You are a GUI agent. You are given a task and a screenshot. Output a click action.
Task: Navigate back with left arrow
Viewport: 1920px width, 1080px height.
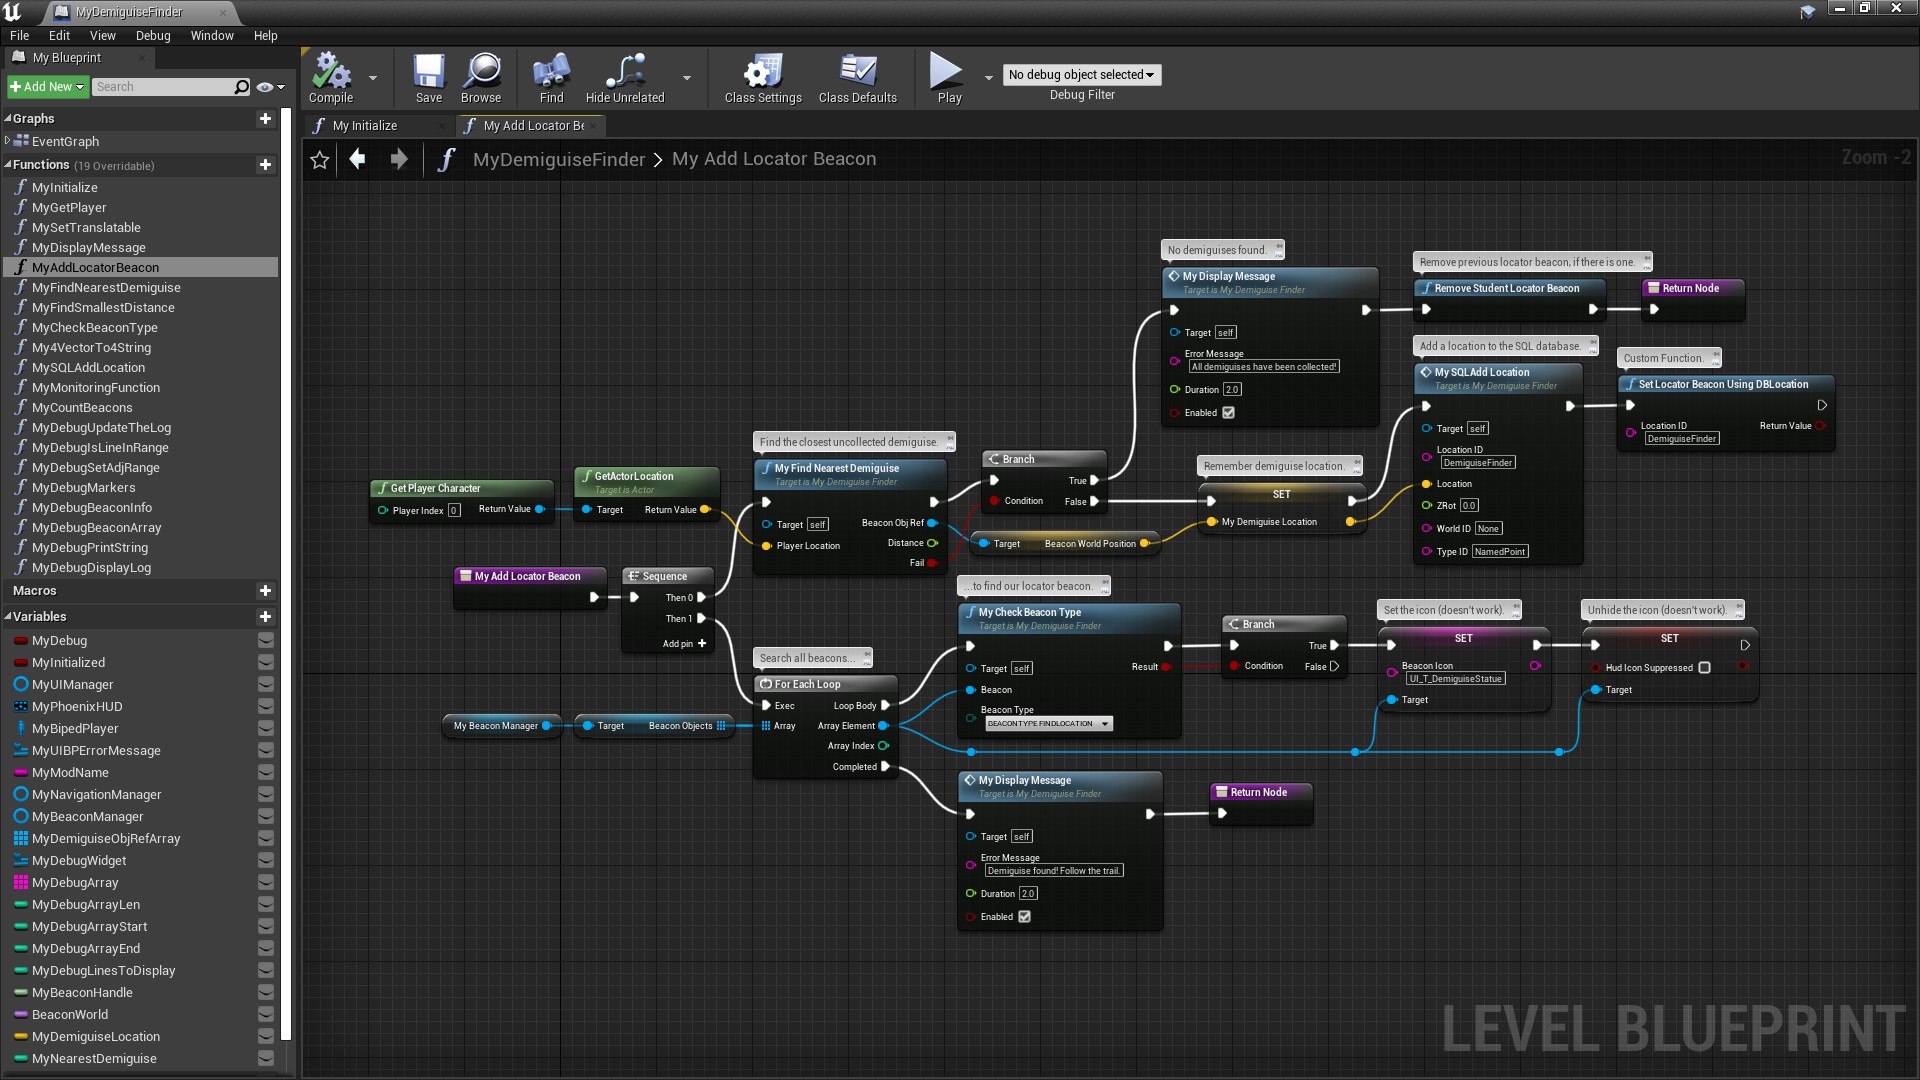point(357,159)
